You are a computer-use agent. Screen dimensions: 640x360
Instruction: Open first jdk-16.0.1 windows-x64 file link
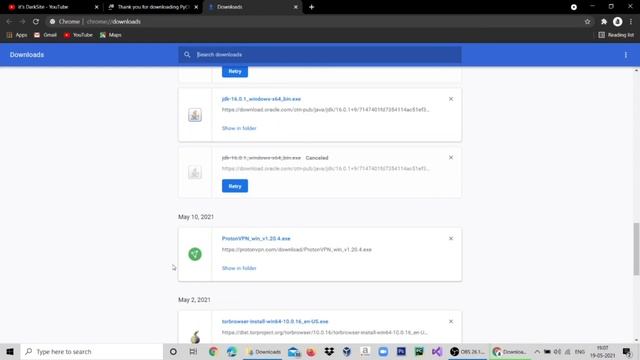click(261, 99)
